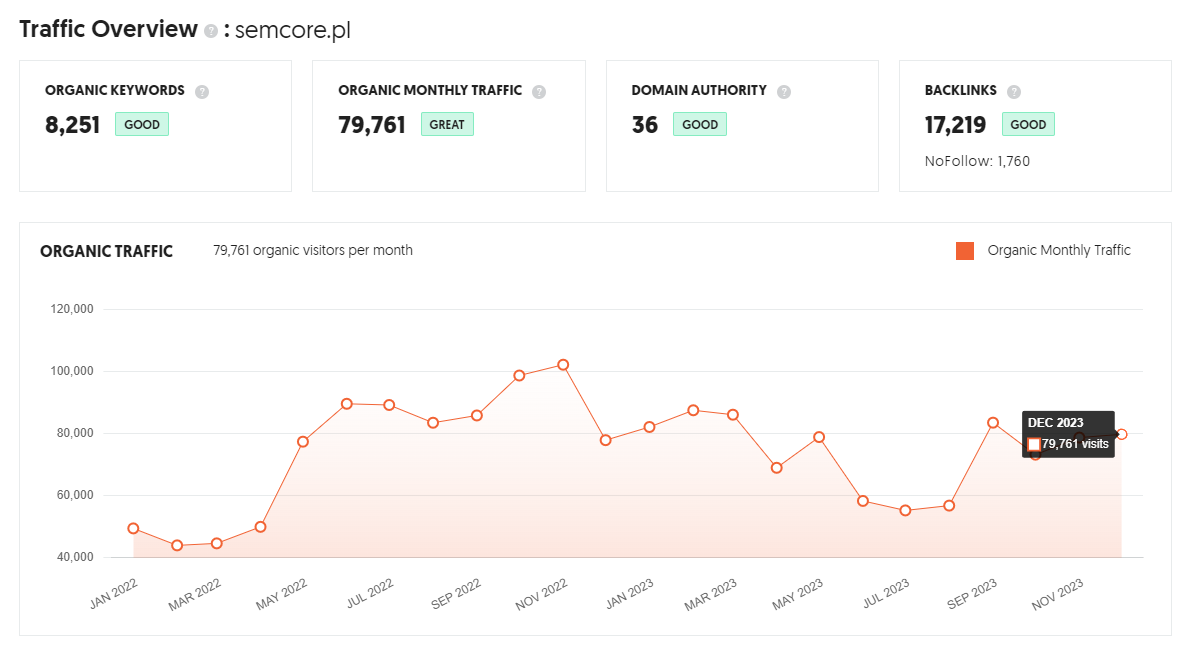Select the Jan 2022 data point
This screenshot has width=1188, height=651.
[133, 528]
